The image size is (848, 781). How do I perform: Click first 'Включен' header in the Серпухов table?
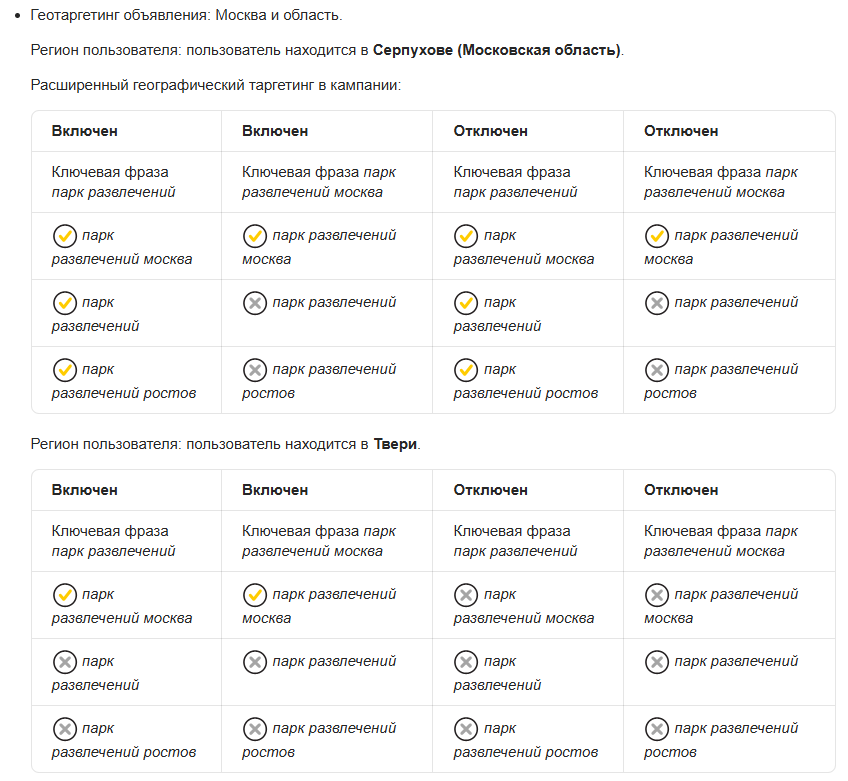click(x=85, y=131)
